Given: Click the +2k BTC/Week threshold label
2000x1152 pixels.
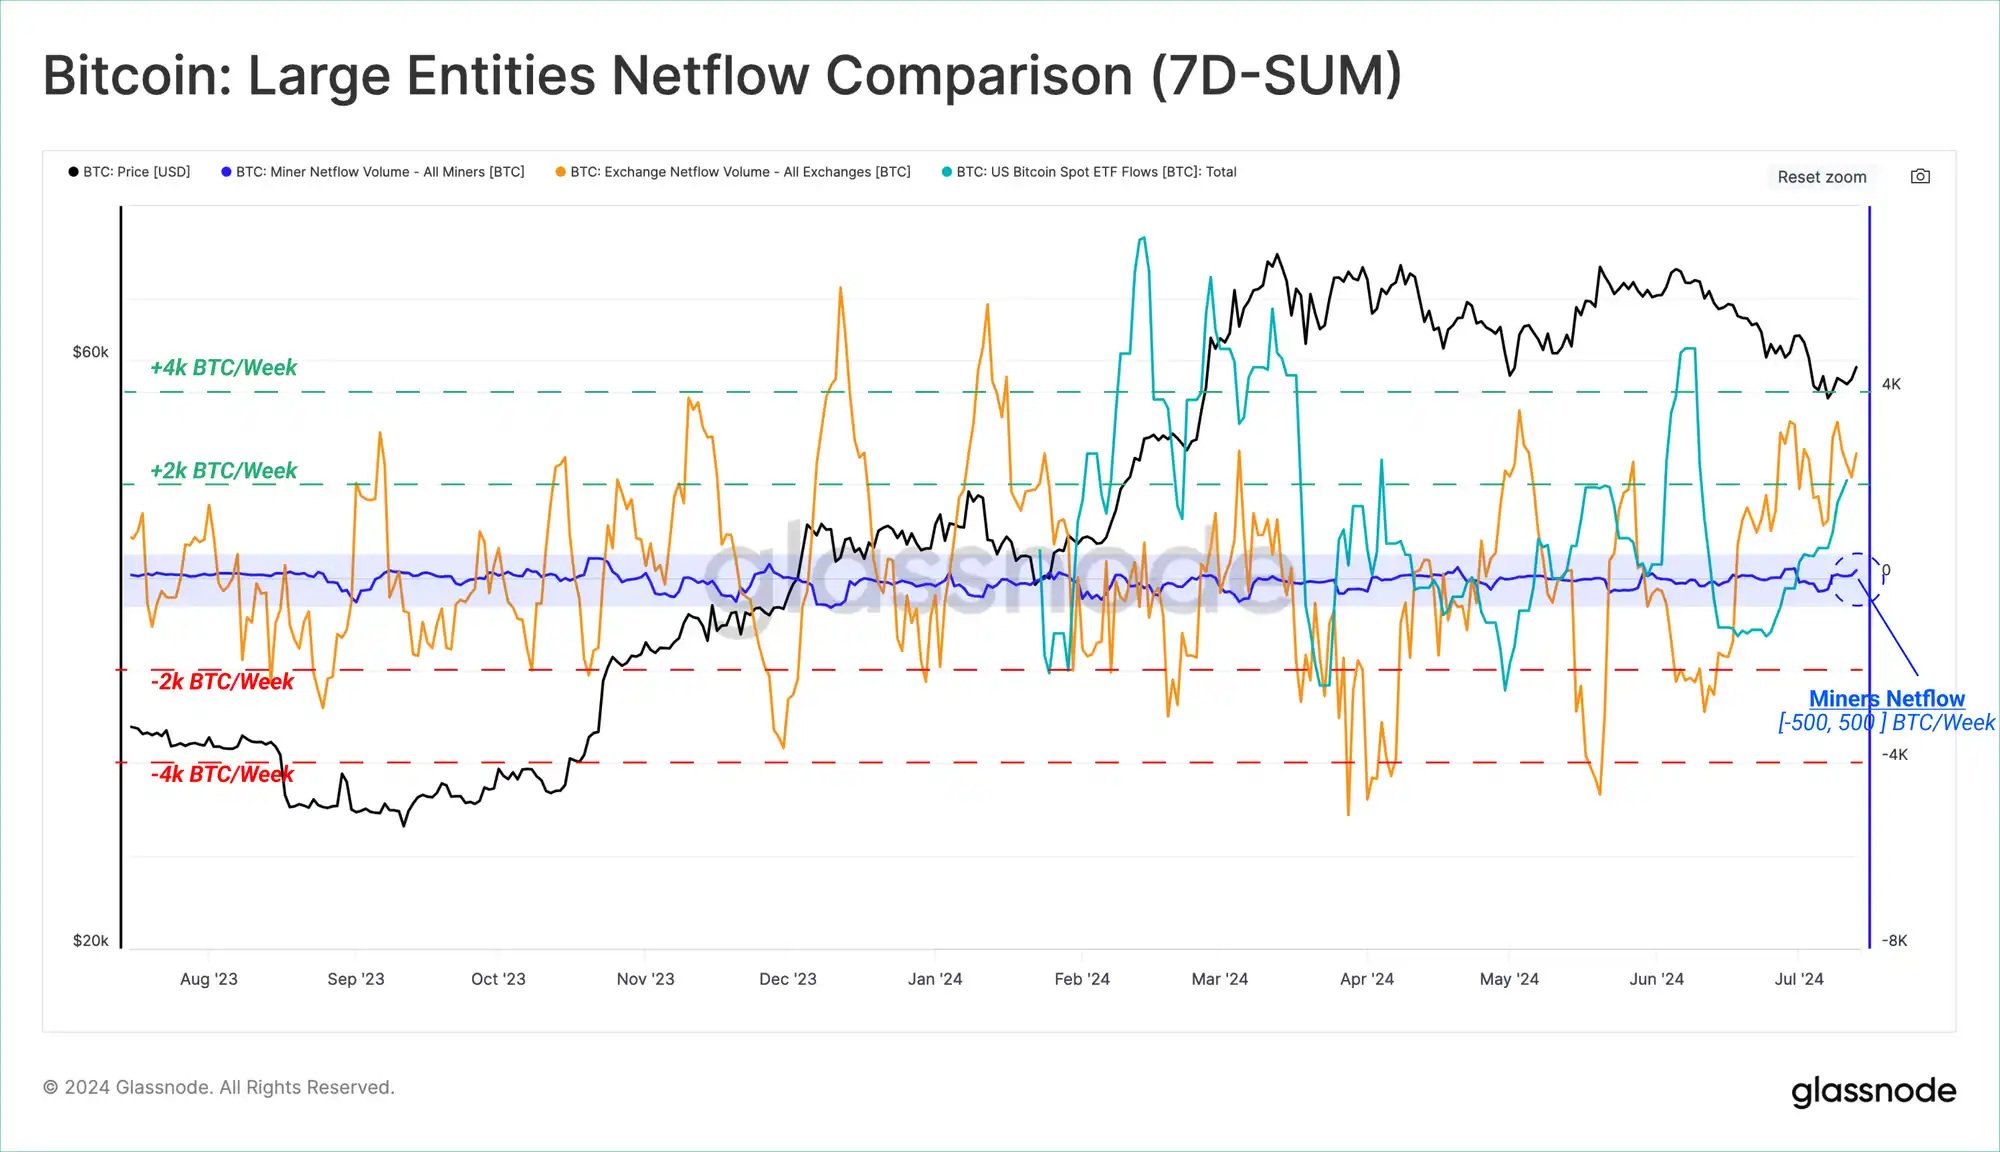Looking at the screenshot, I should click(223, 471).
